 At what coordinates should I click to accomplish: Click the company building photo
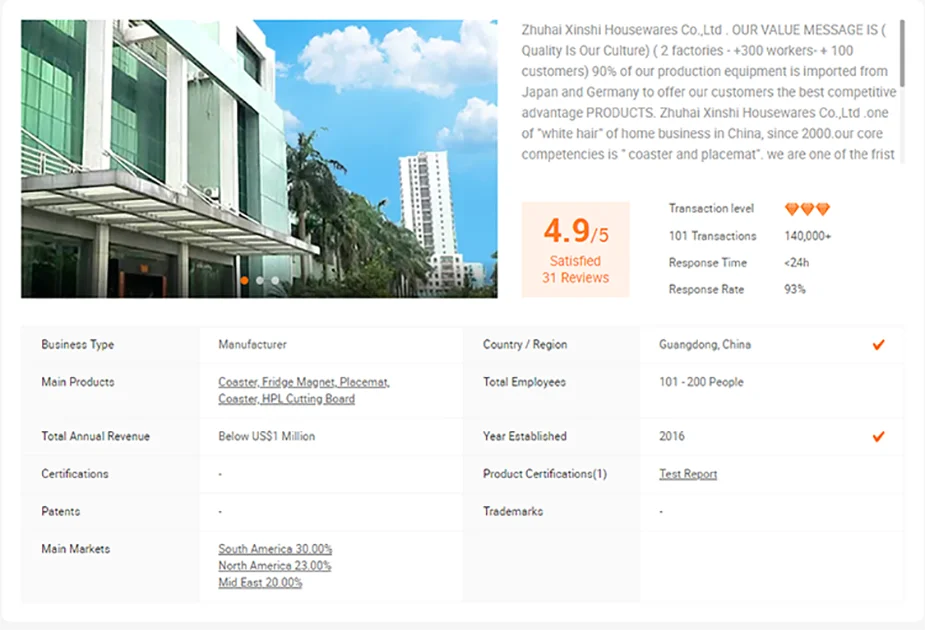point(259,159)
